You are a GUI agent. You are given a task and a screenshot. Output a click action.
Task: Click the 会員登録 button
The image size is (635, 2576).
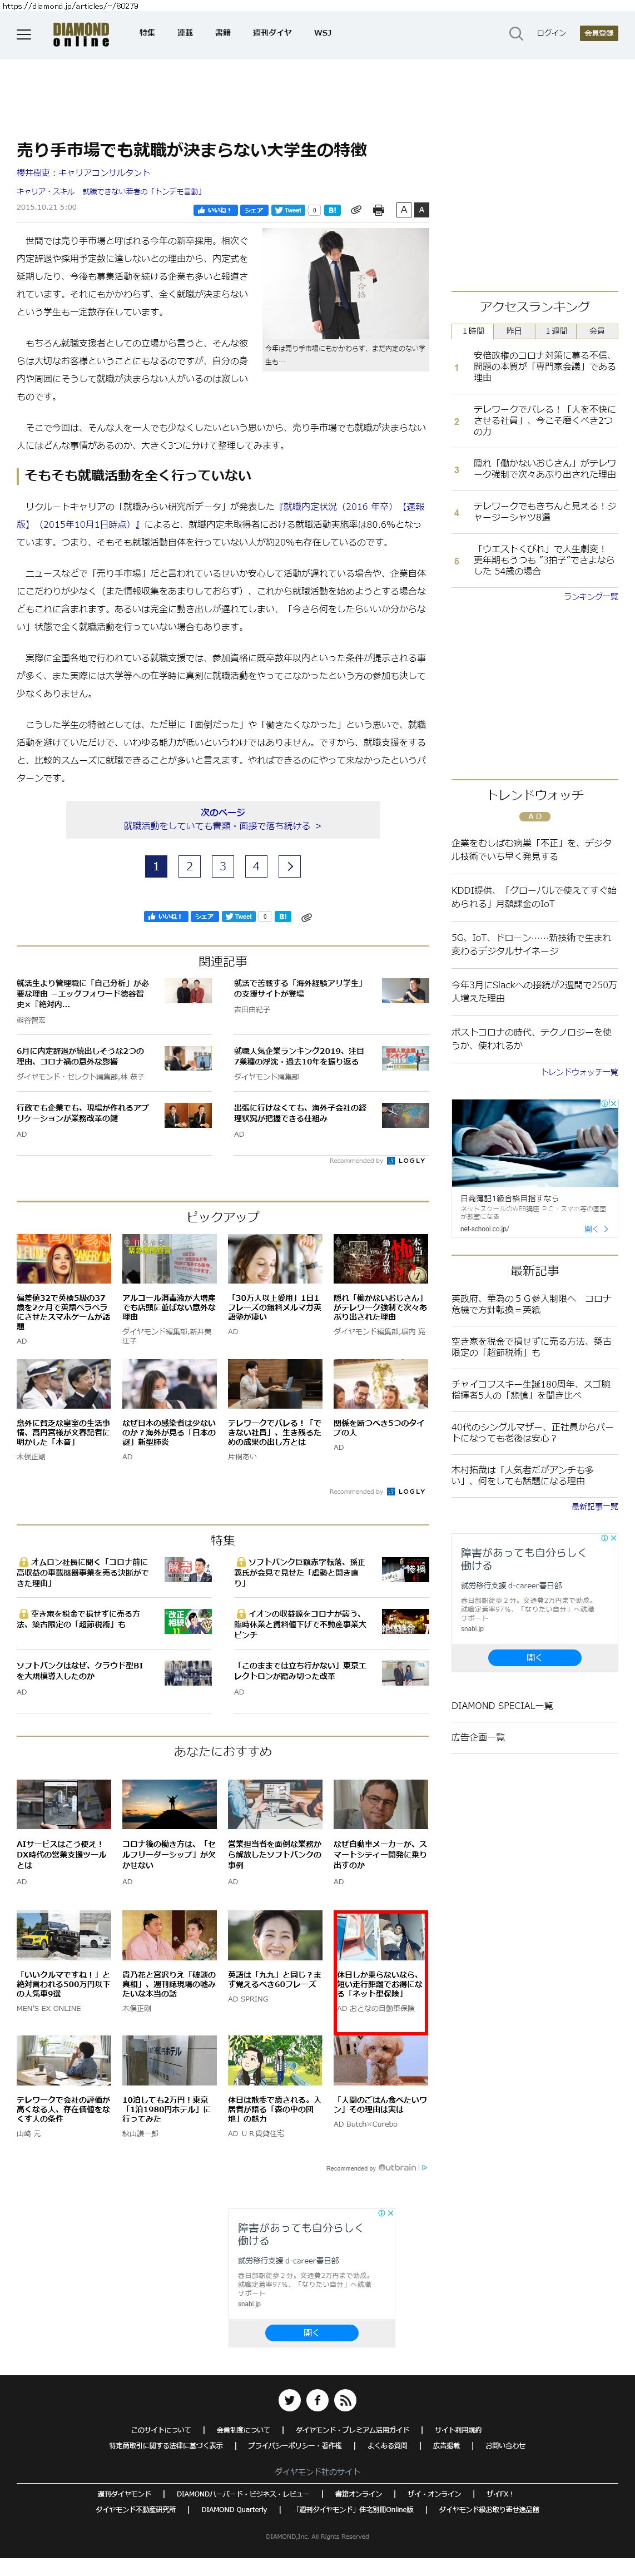pyautogui.click(x=599, y=33)
